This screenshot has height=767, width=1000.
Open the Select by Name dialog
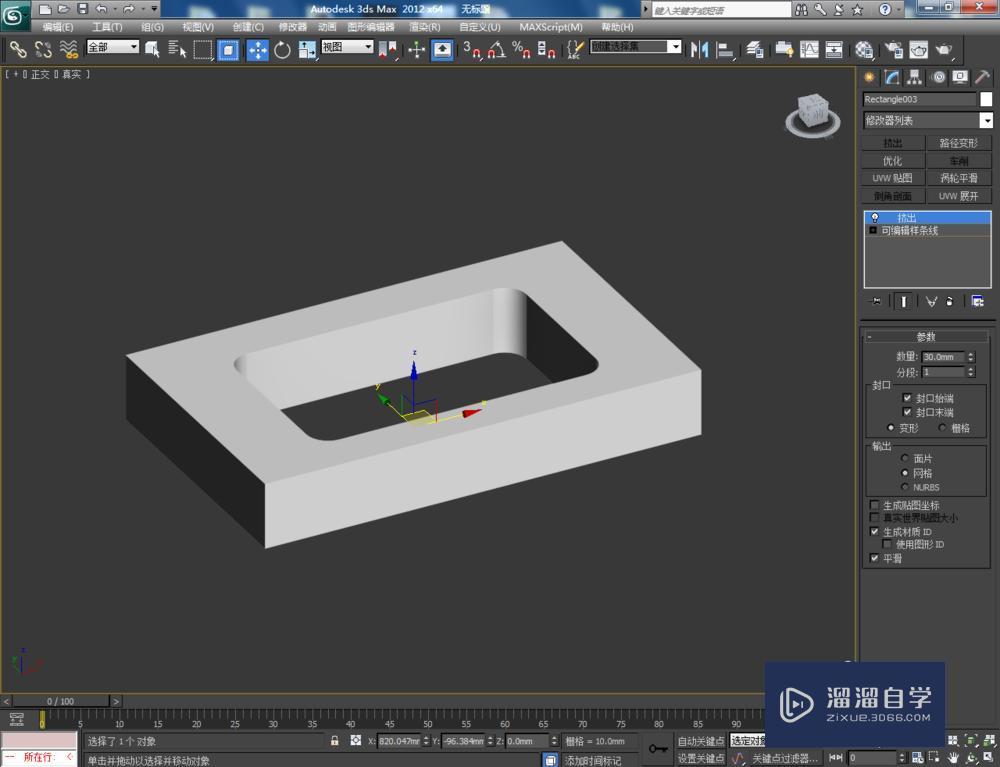(x=176, y=49)
